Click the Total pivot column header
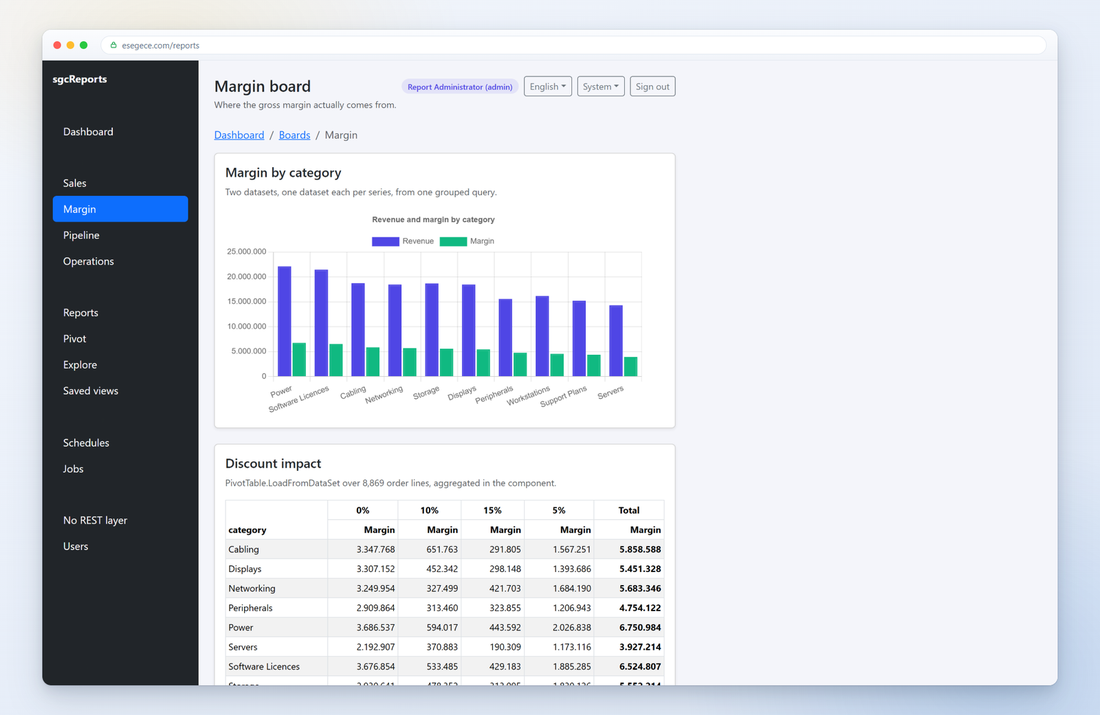The width and height of the screenshot is (1100, 715). click(629, 510)
